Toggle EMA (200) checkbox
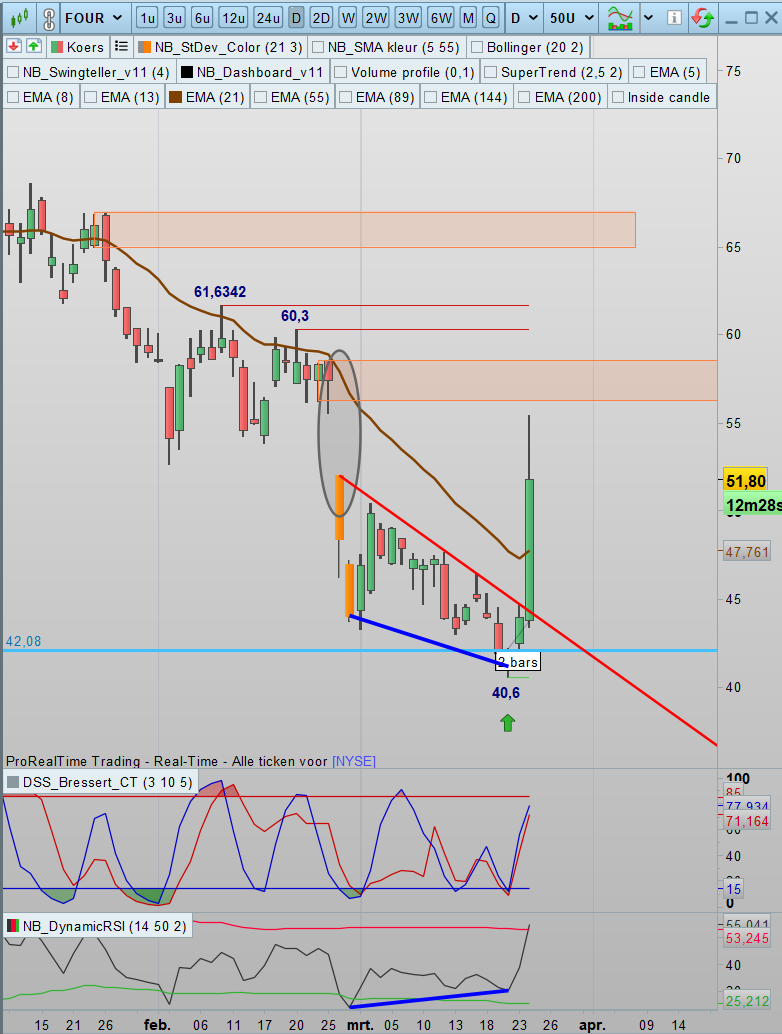 pyautogui.click(x=525, y=97)
